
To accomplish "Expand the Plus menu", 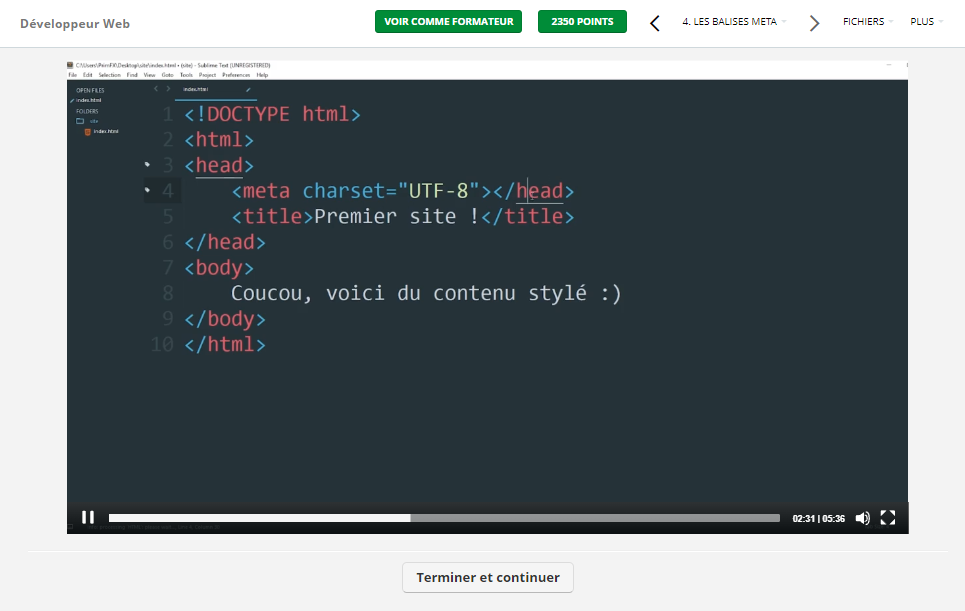I will 926,22.
